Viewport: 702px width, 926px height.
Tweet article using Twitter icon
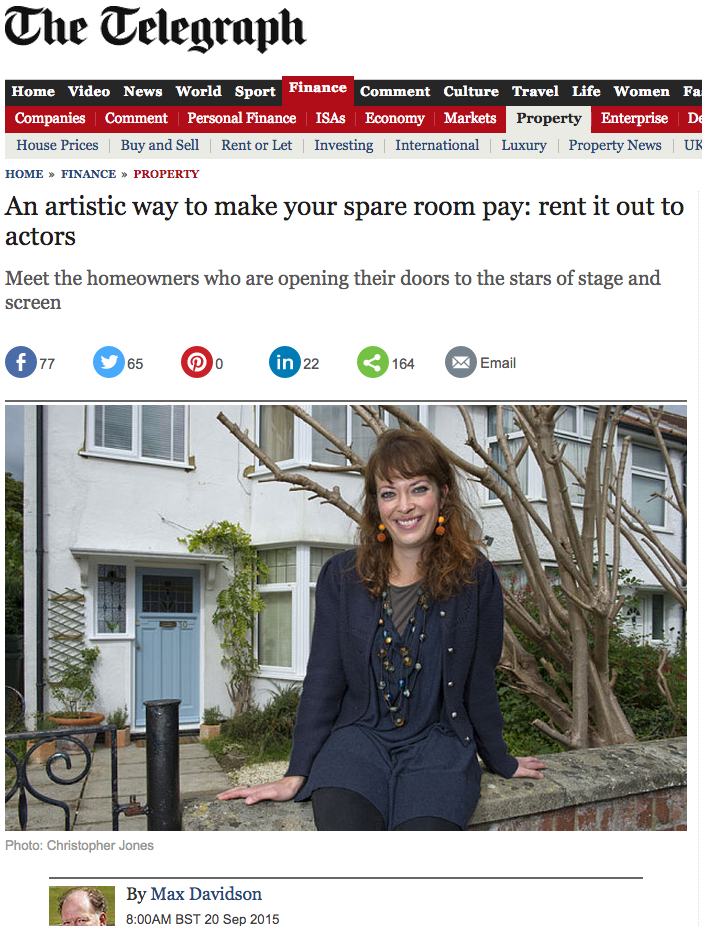109,362
